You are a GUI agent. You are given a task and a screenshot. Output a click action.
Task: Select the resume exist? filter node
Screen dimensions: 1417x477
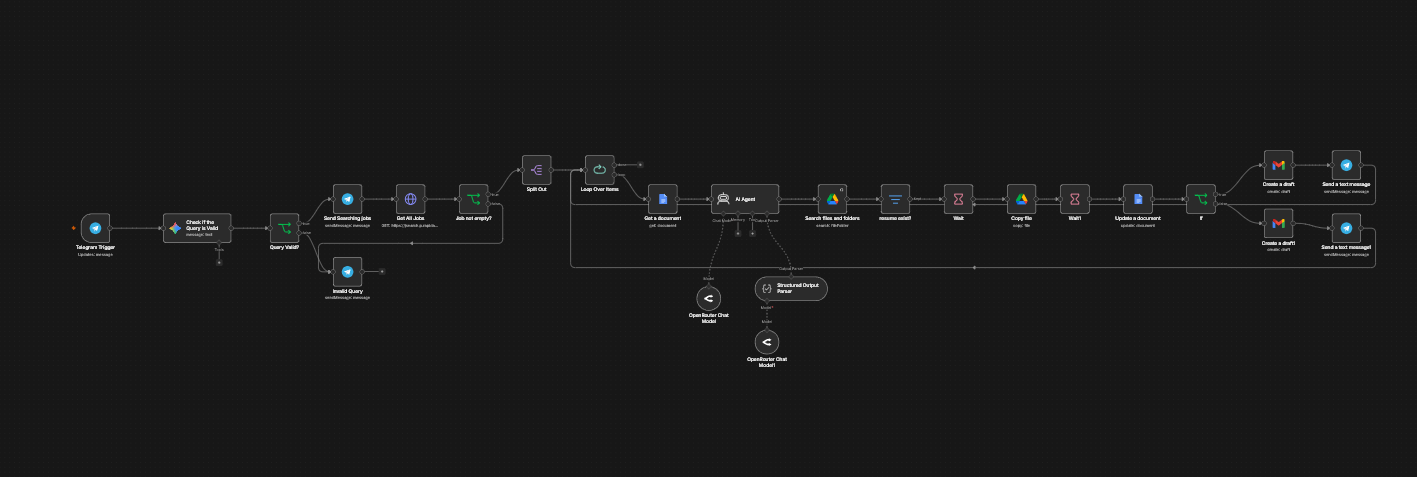click(x=895, y=199)
